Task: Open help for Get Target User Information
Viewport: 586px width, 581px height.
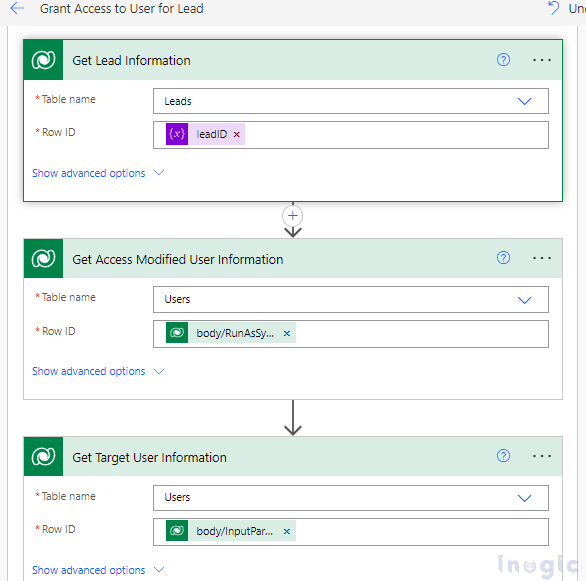Action: click(503, 456)
